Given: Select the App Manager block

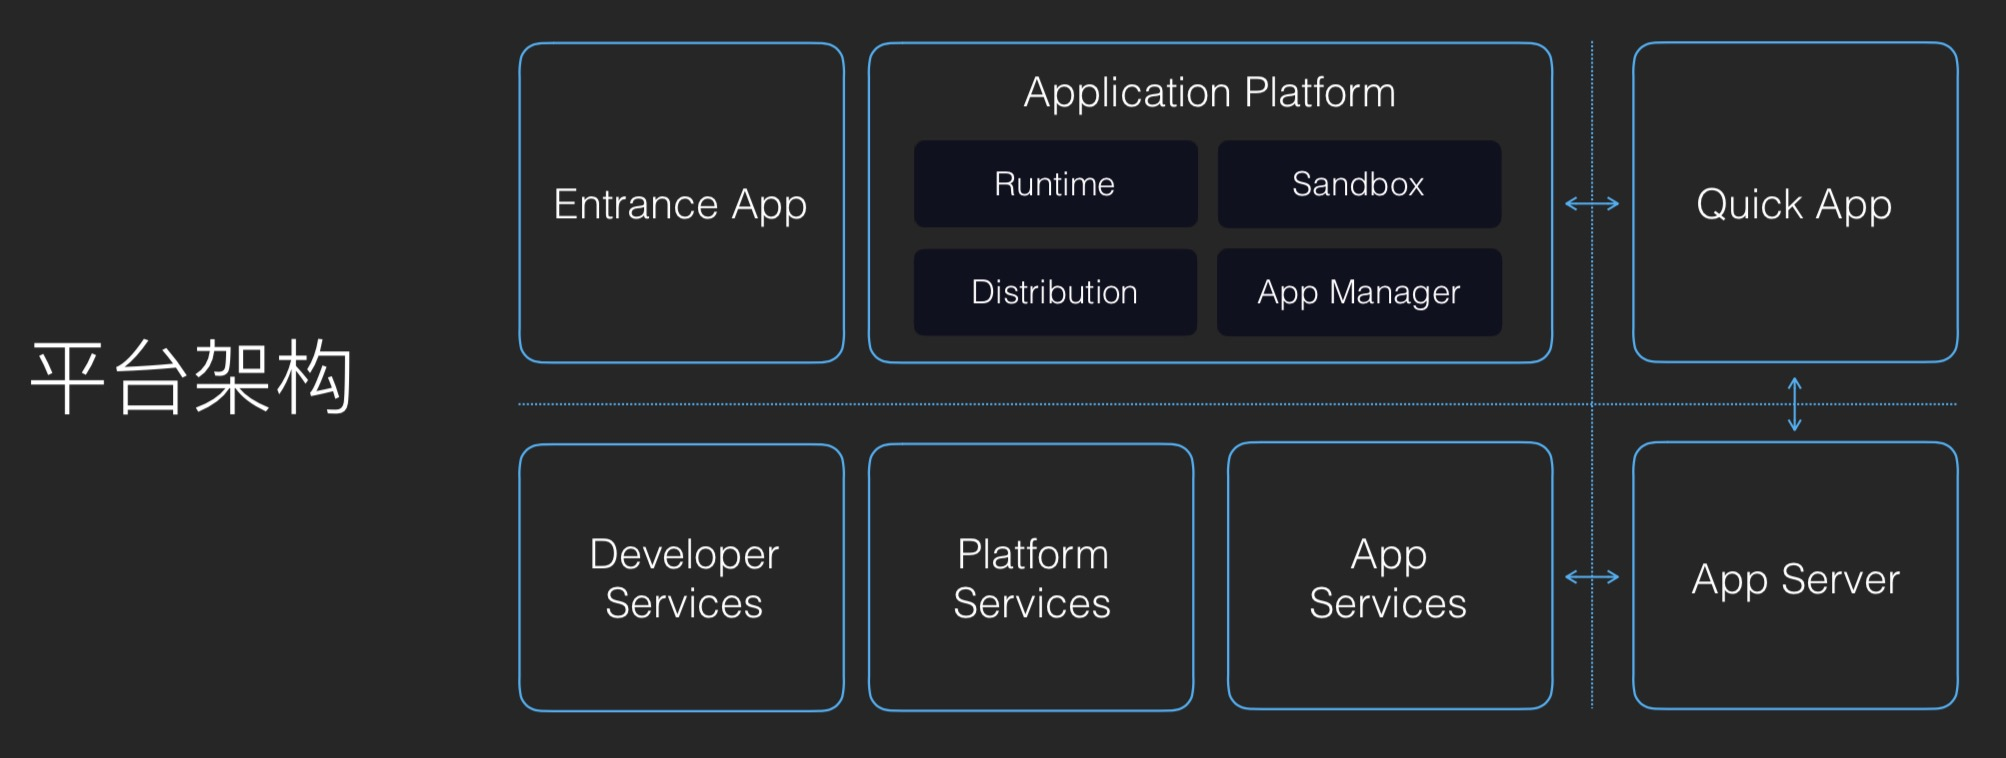Looking at the screenshot, I should coord(1358,292).
